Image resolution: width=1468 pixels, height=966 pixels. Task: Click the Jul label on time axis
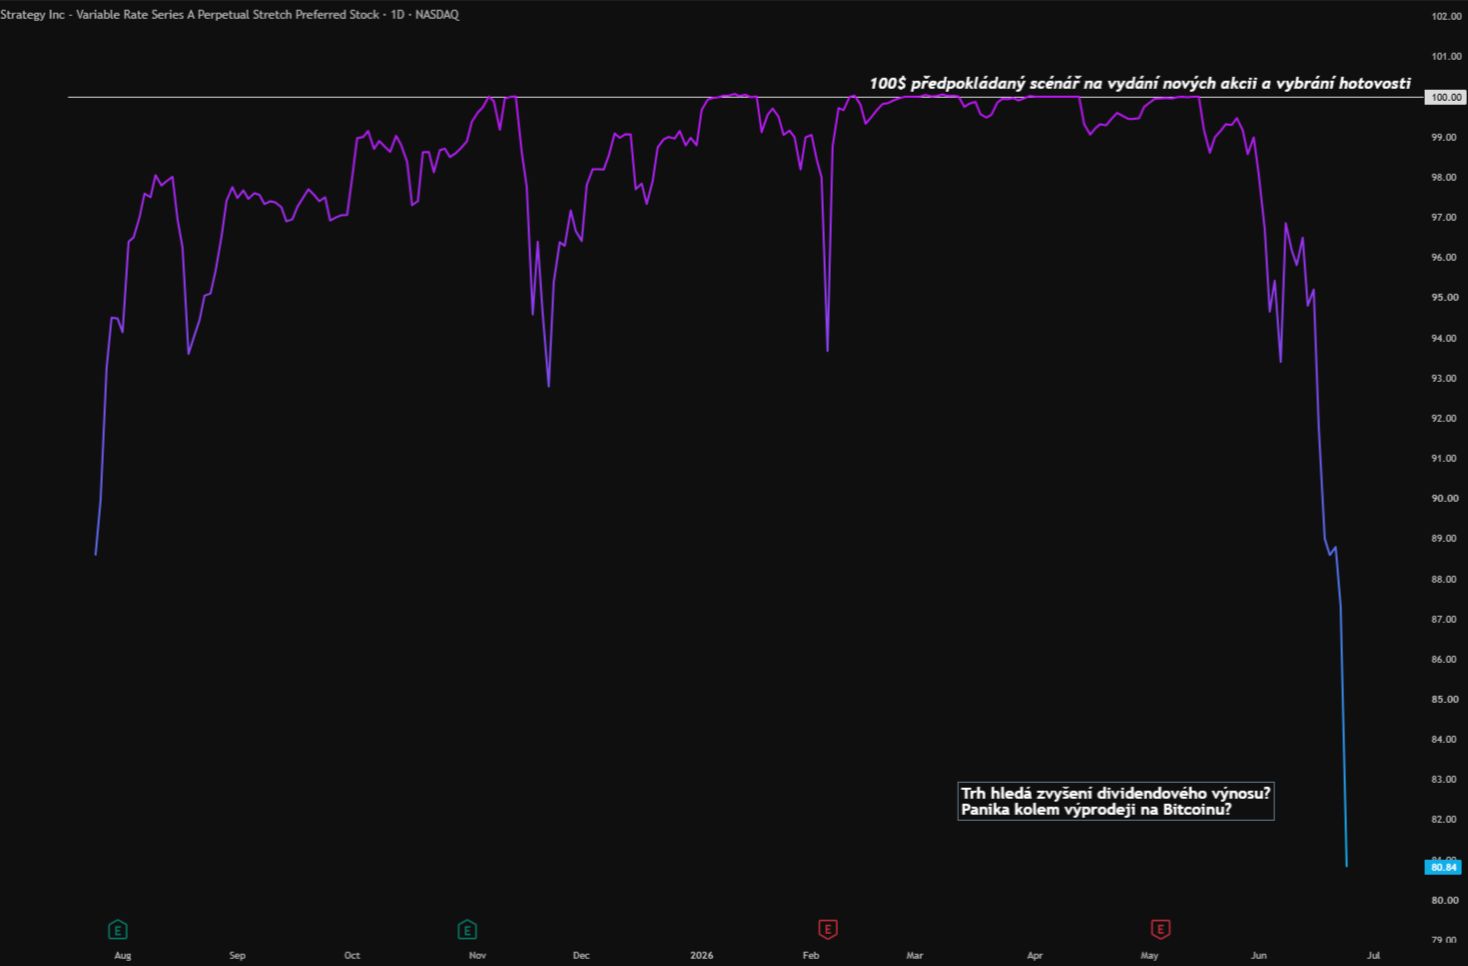(1373, 955)
